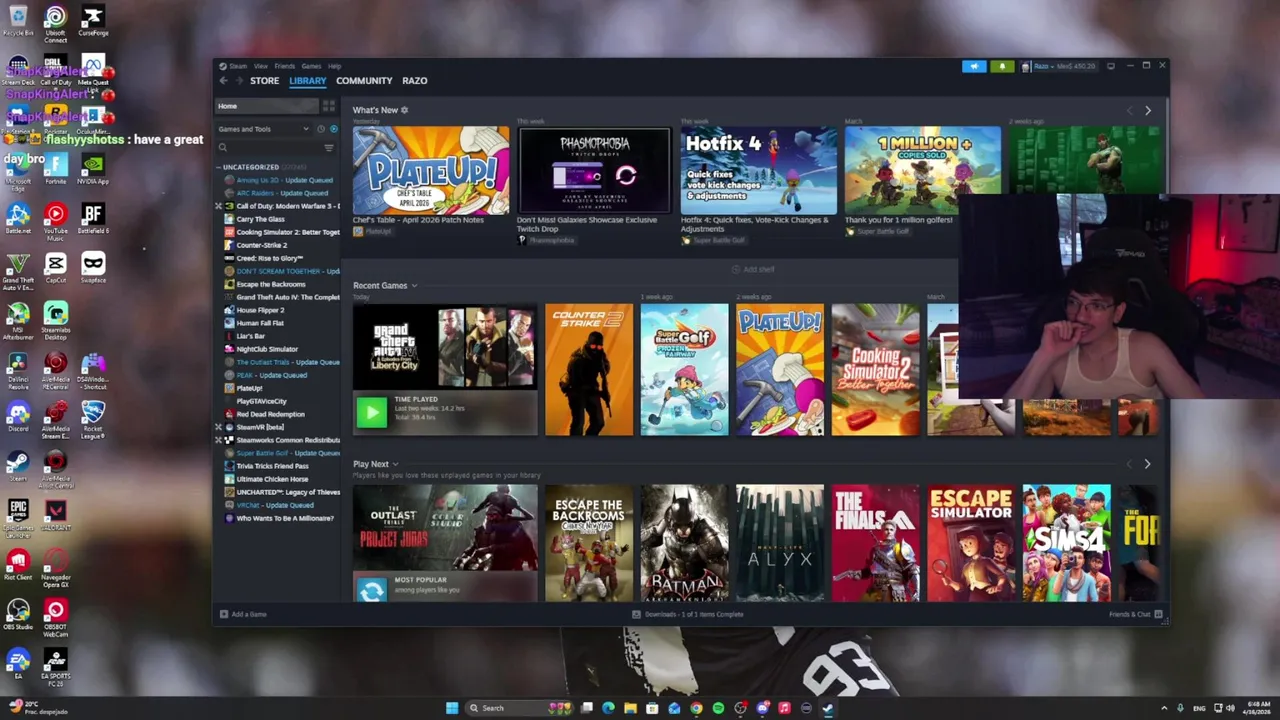Open Streamlabs Desktop icon
Viewport: 1280px width, 720px height.
pyautogui.click(x=55, y=320)
